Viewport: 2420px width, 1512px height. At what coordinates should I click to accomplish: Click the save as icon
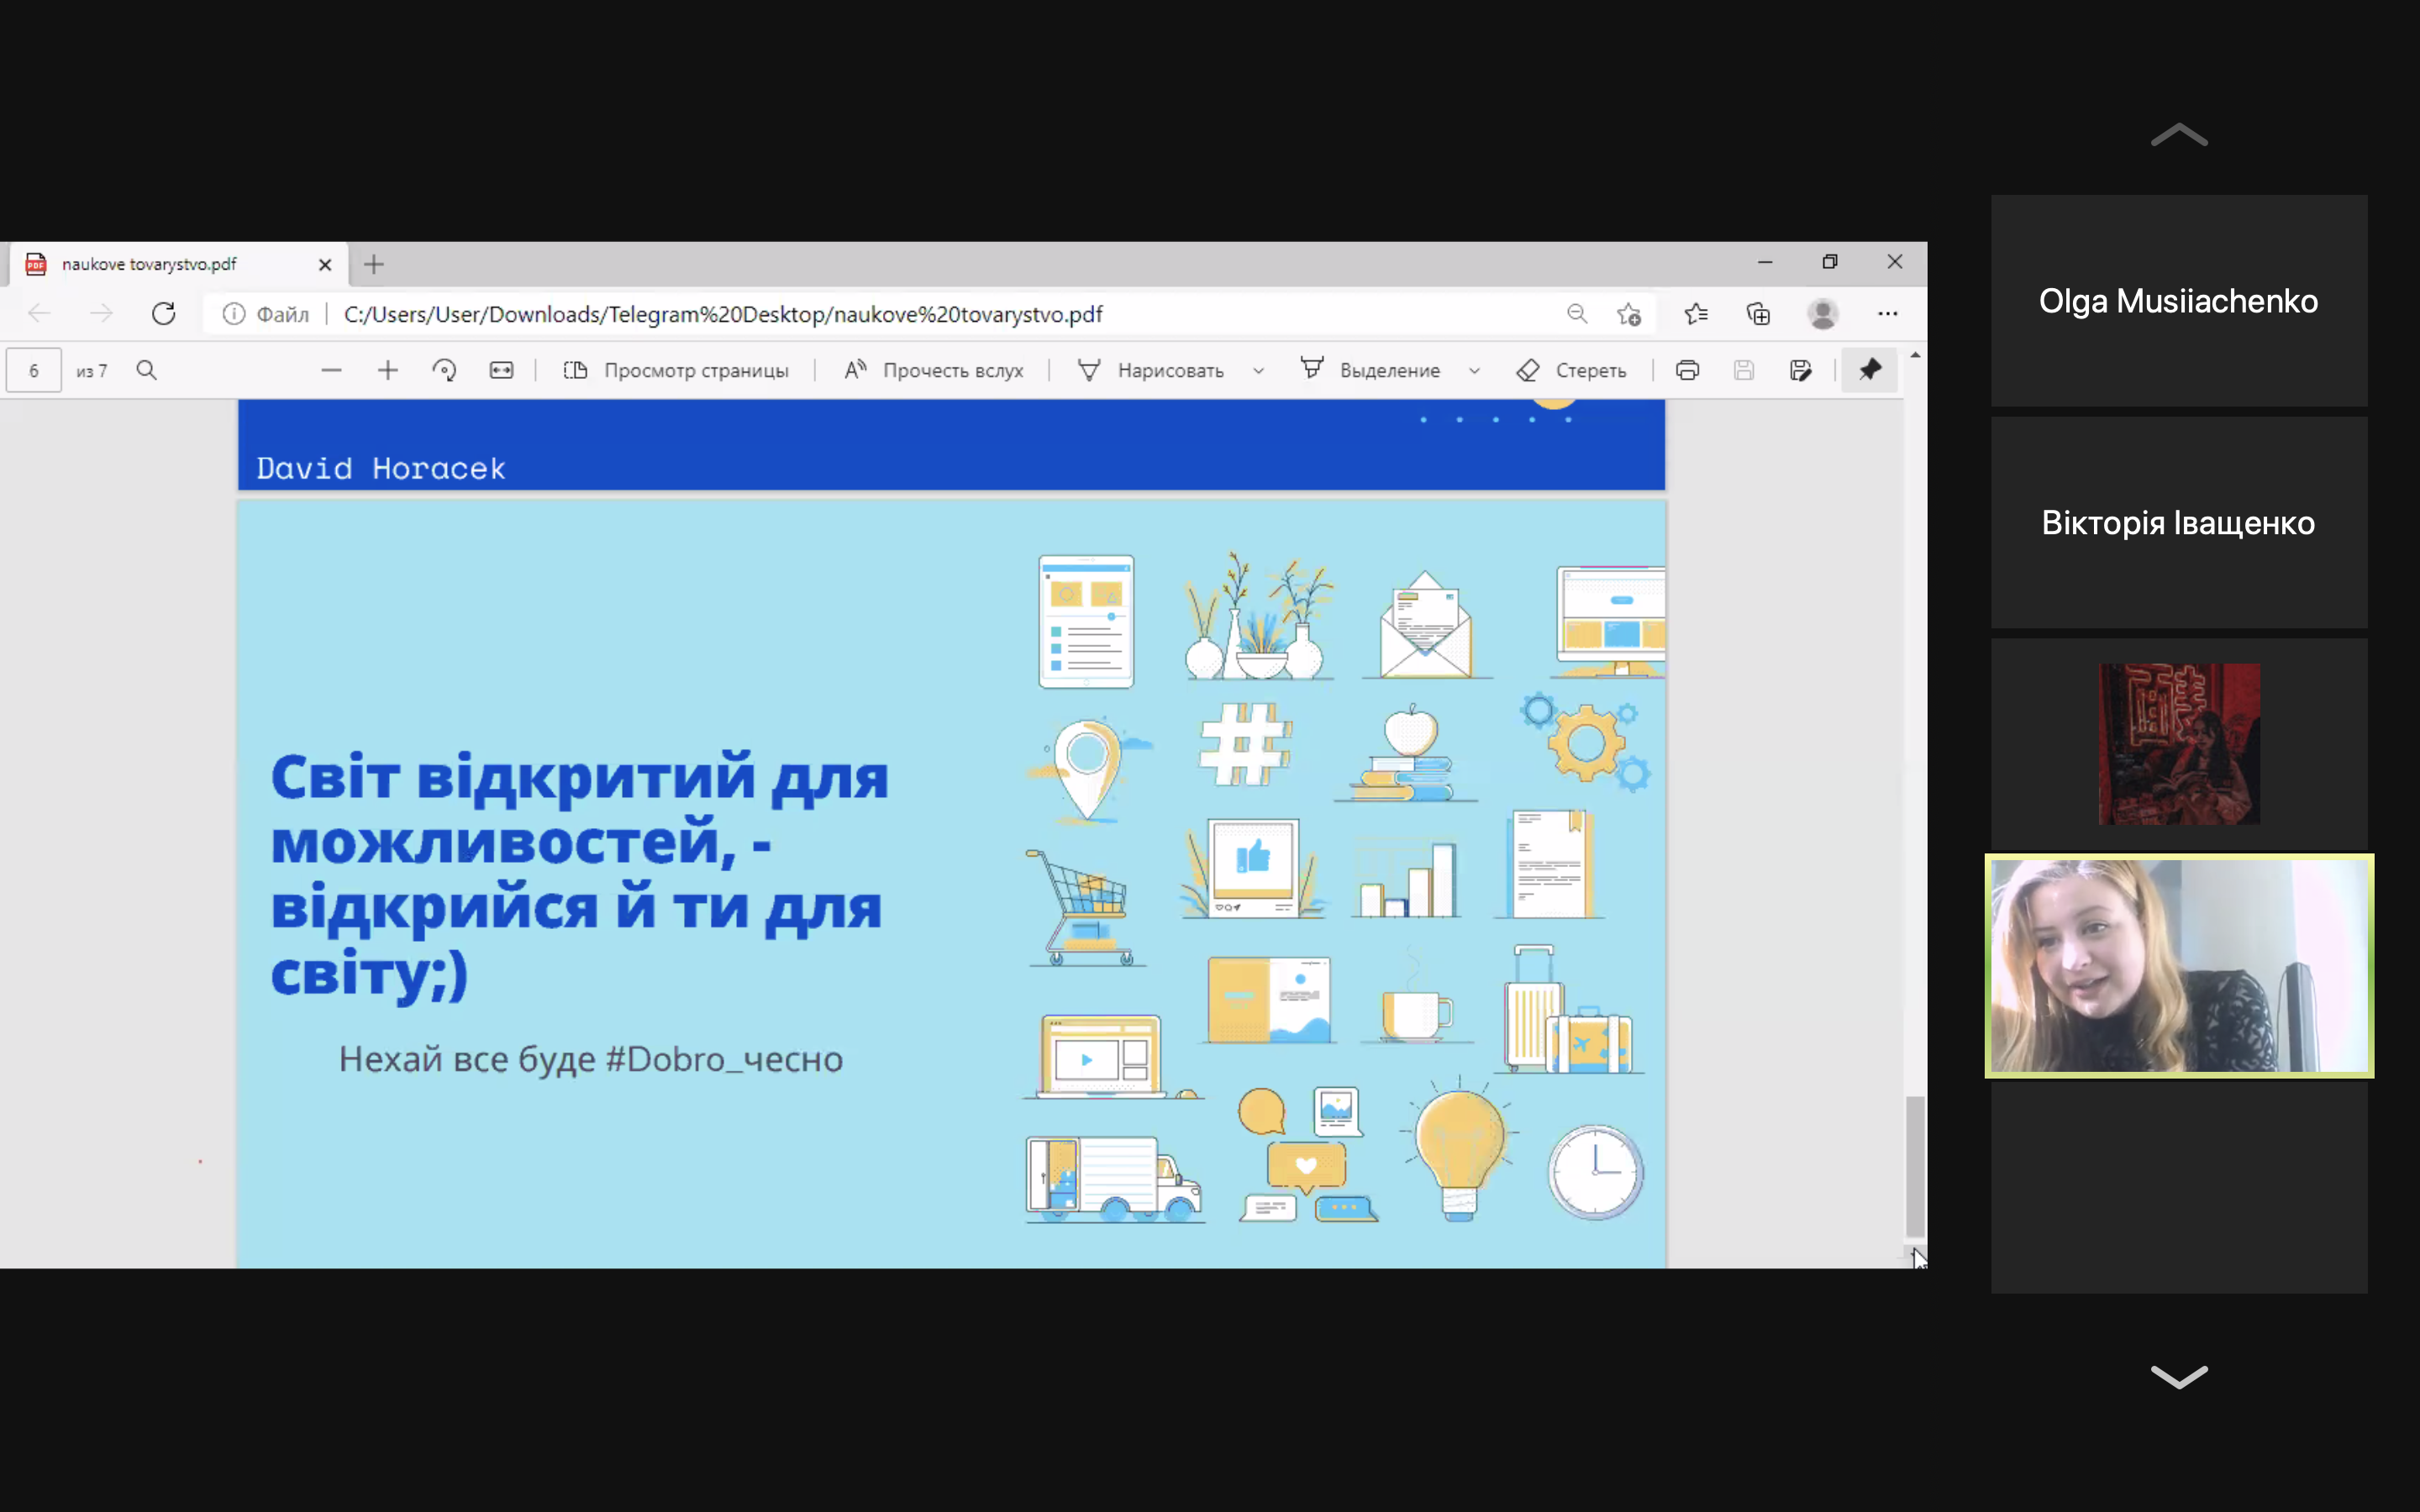pyautogui.click(x=1800, y=371)
